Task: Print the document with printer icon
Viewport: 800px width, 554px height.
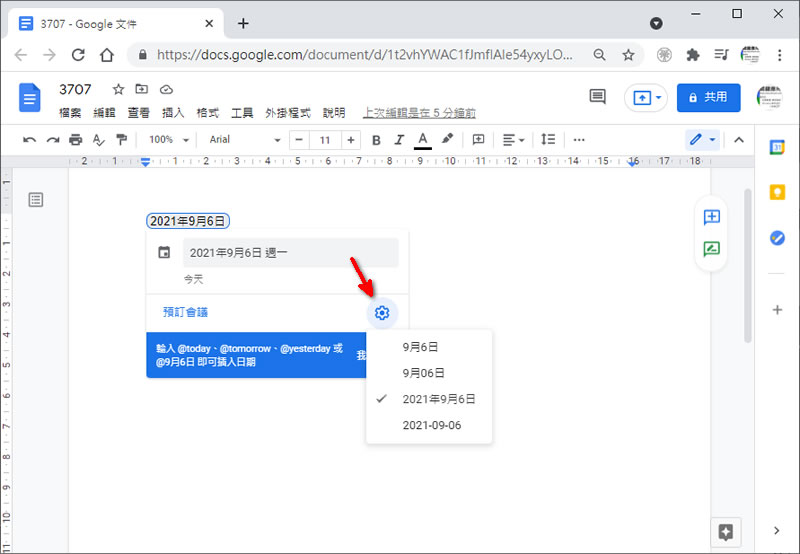Action: pos(76,140)
